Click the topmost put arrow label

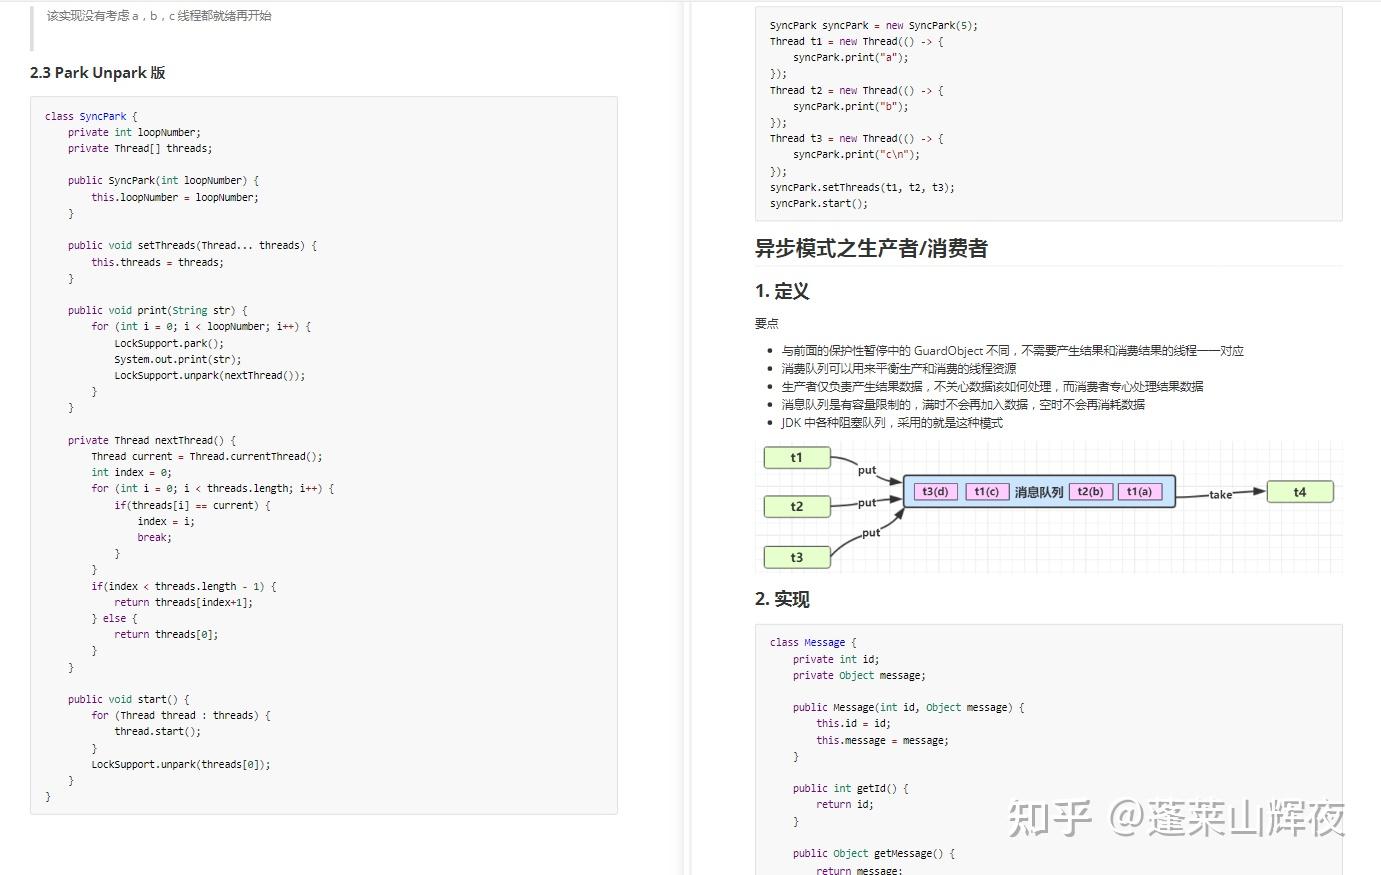[867, 470]
